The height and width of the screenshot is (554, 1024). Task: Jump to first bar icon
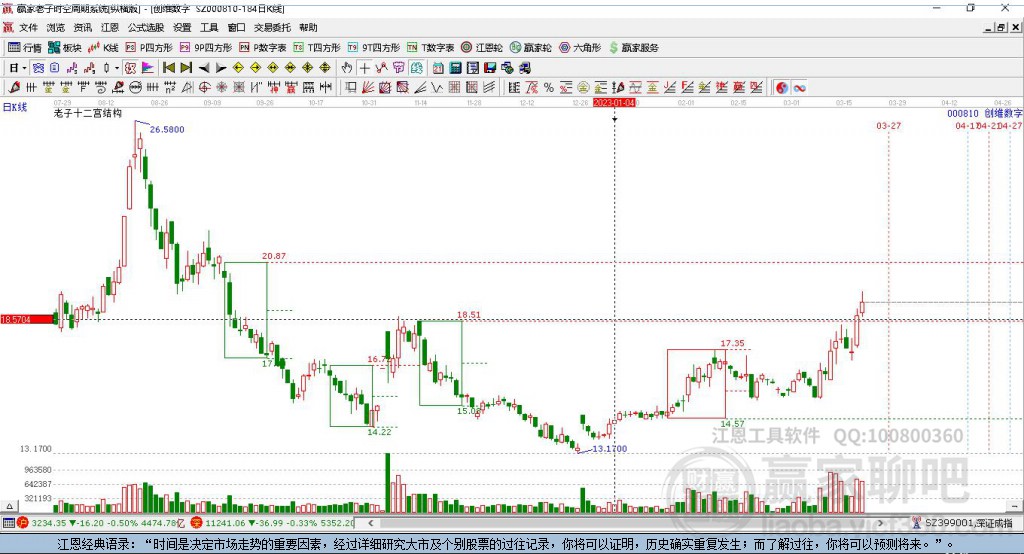[169, 68]
